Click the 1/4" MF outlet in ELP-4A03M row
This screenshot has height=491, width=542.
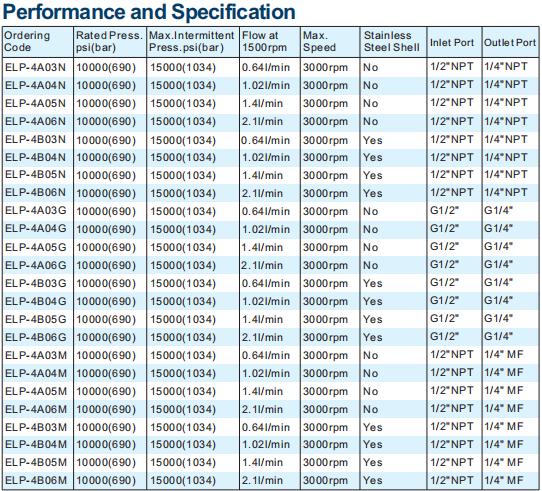pos(504,354)
